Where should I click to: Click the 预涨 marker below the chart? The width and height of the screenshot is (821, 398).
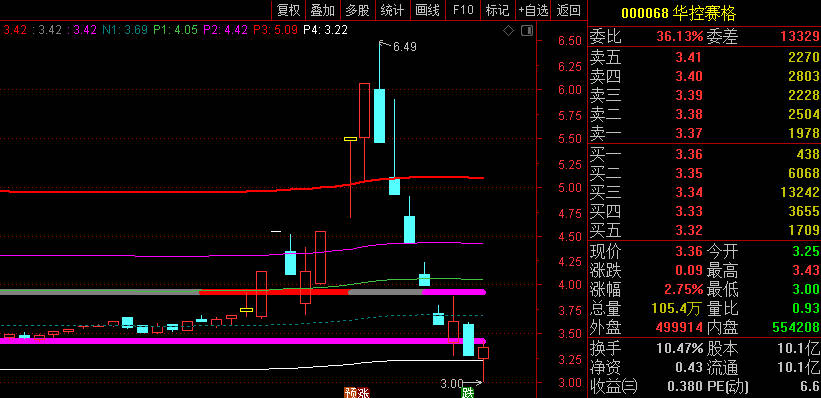[x=357, y=392]
